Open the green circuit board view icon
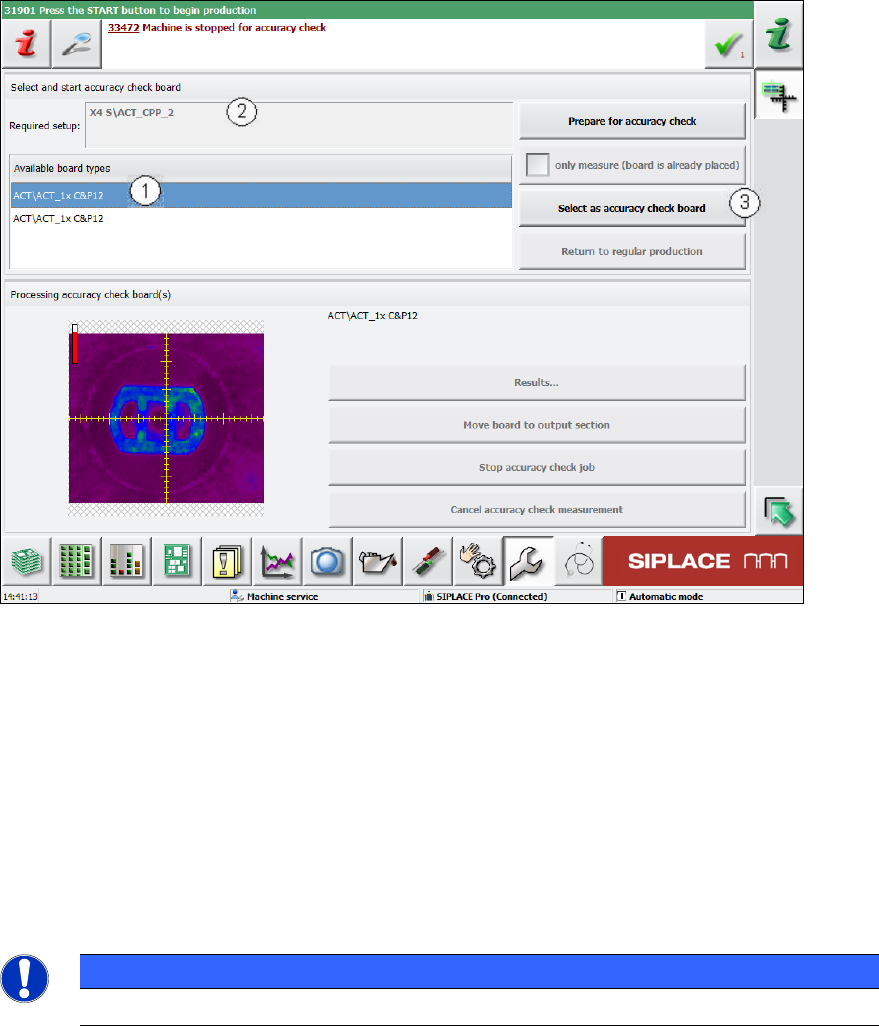Viewport: 879px width, 1026px height. click(x=177, y=561)
